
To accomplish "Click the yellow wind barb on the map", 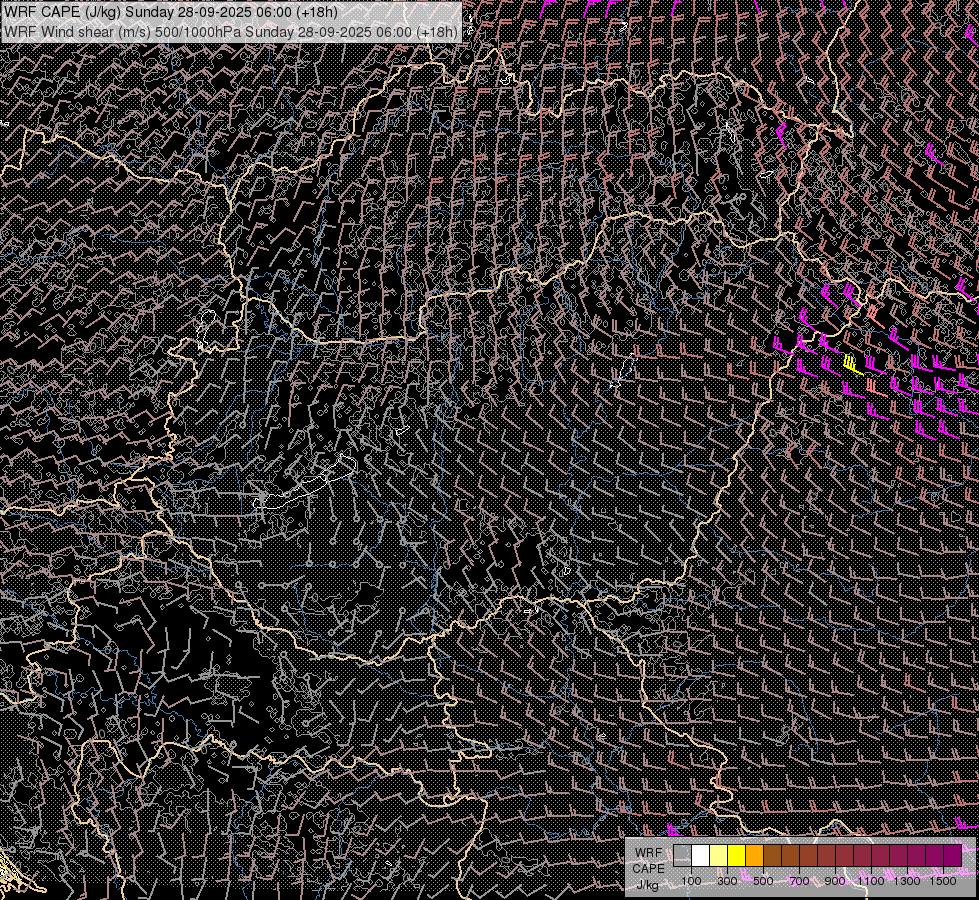I will pyautogui.click(x=851, y=363).
